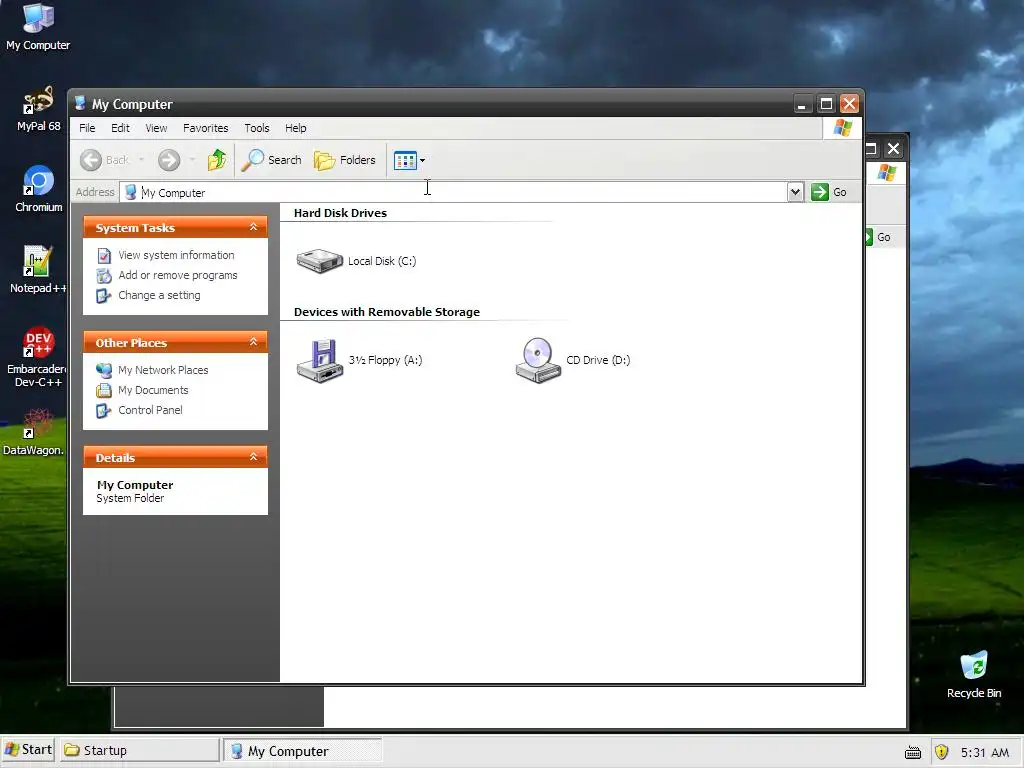Click the security shield tray icon

pos(941,752)
